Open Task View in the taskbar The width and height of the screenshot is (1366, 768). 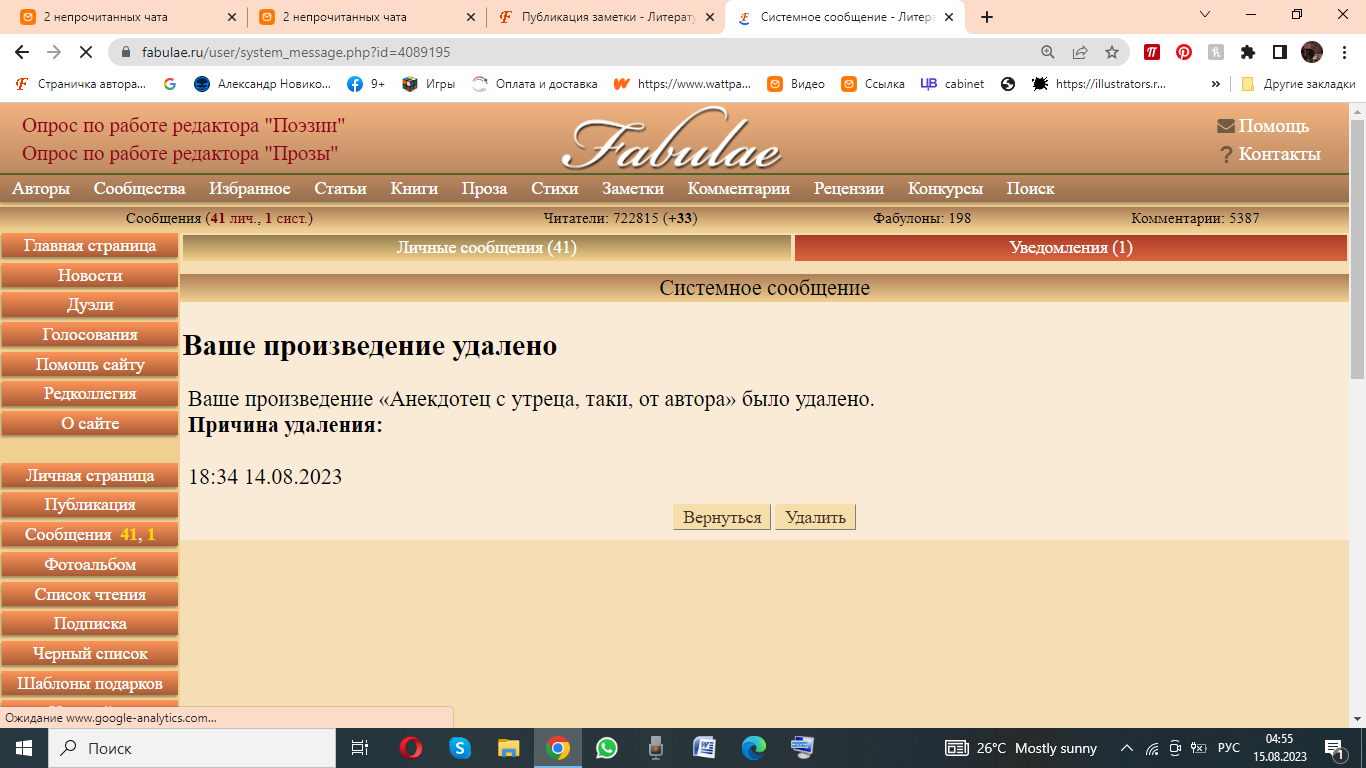pos(360,748)
